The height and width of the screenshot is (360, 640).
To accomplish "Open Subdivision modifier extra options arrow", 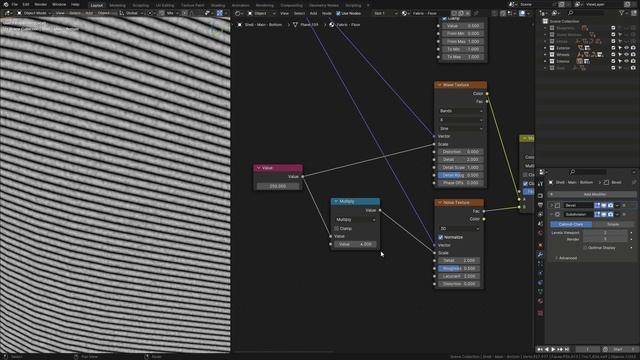I will coord(617,214).
